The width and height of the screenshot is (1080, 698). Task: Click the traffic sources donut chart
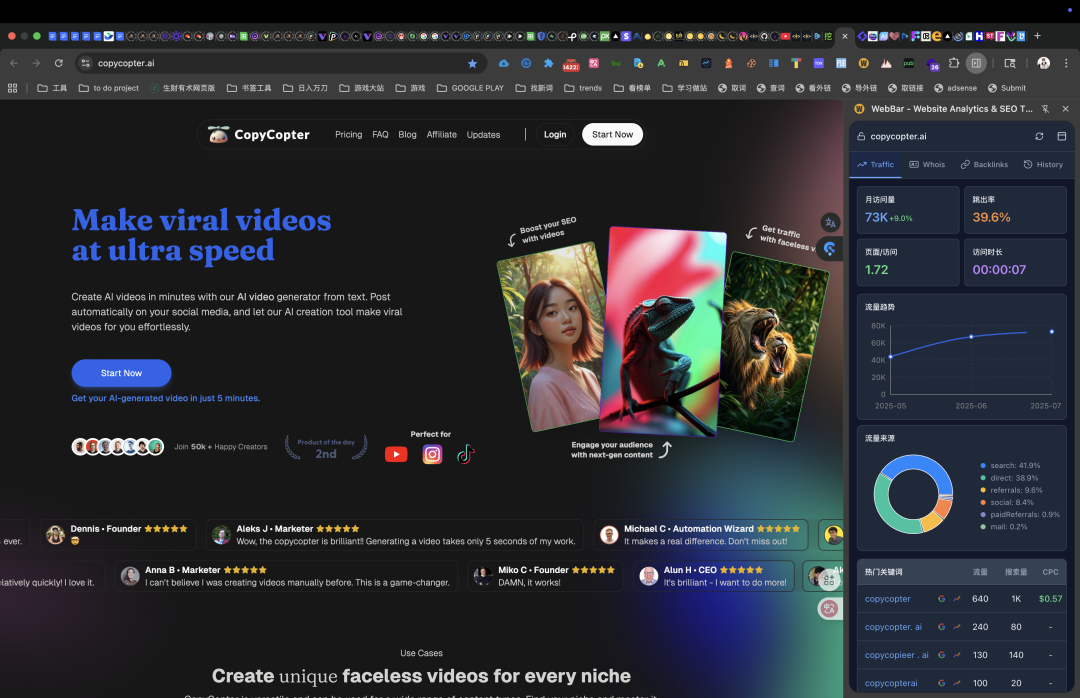click(x=913, y=494)
